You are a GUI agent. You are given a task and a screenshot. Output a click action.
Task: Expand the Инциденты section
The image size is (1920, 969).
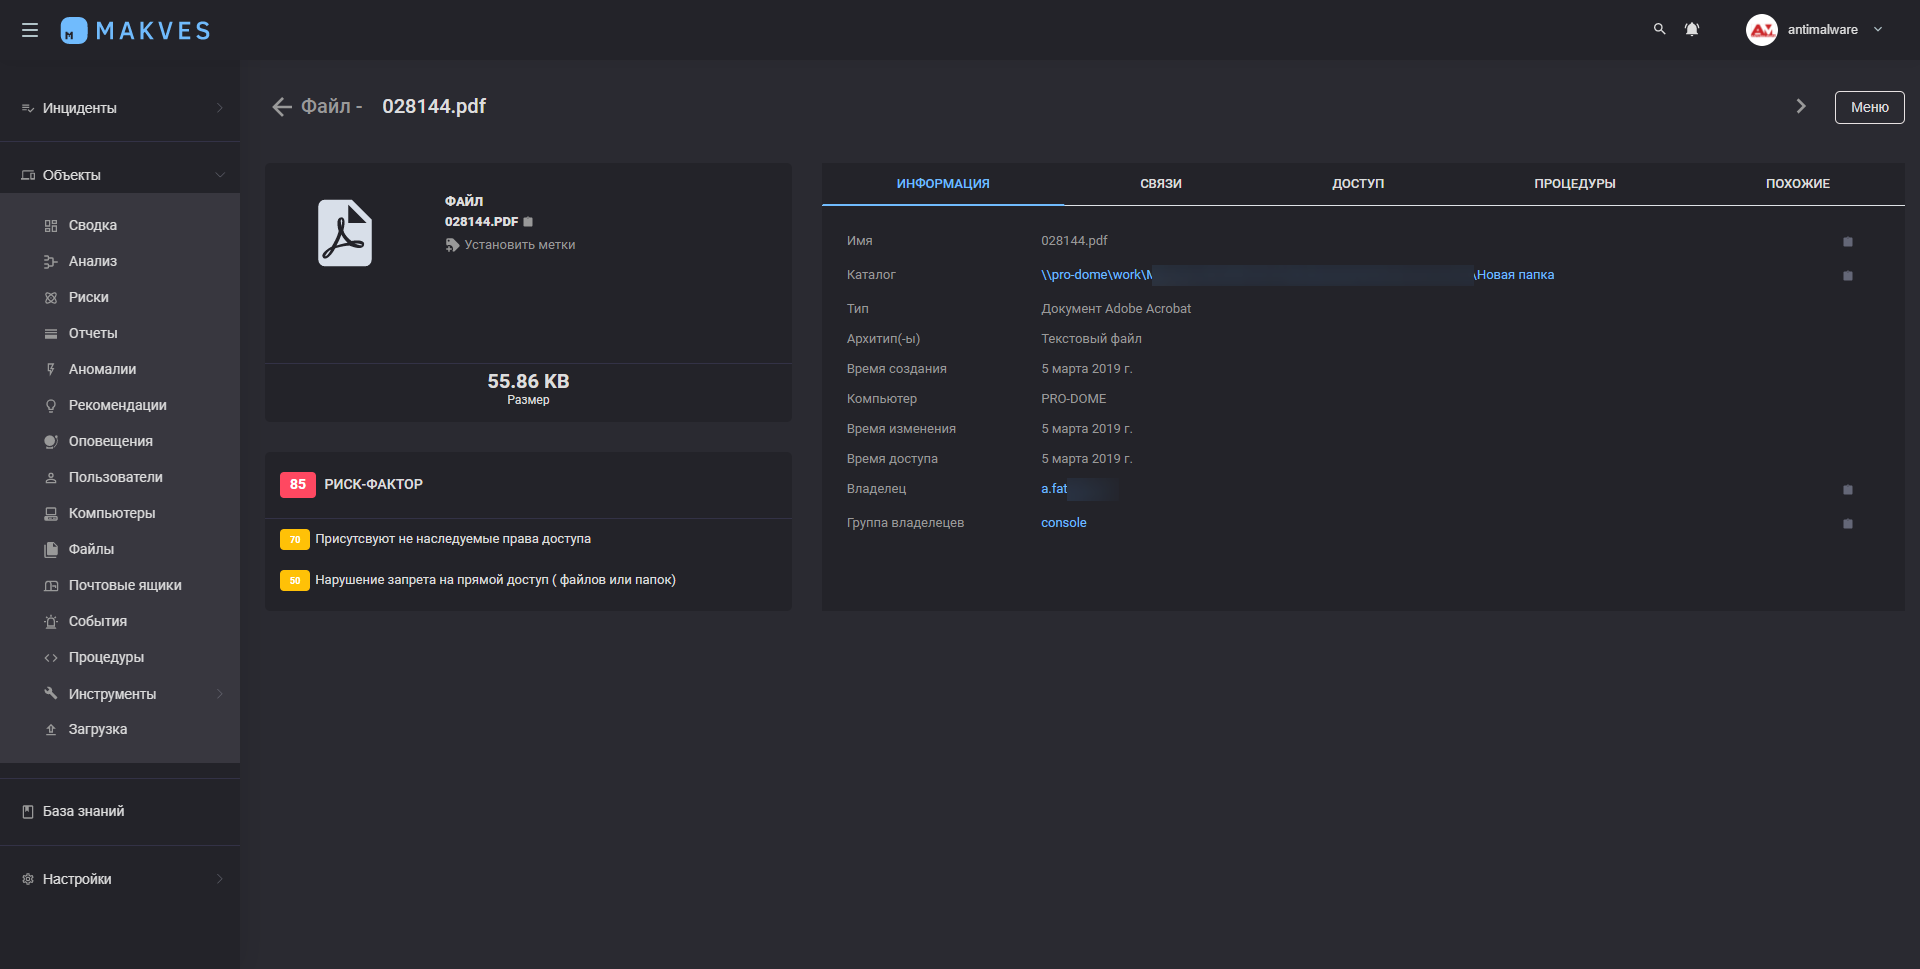click(120, 108)
